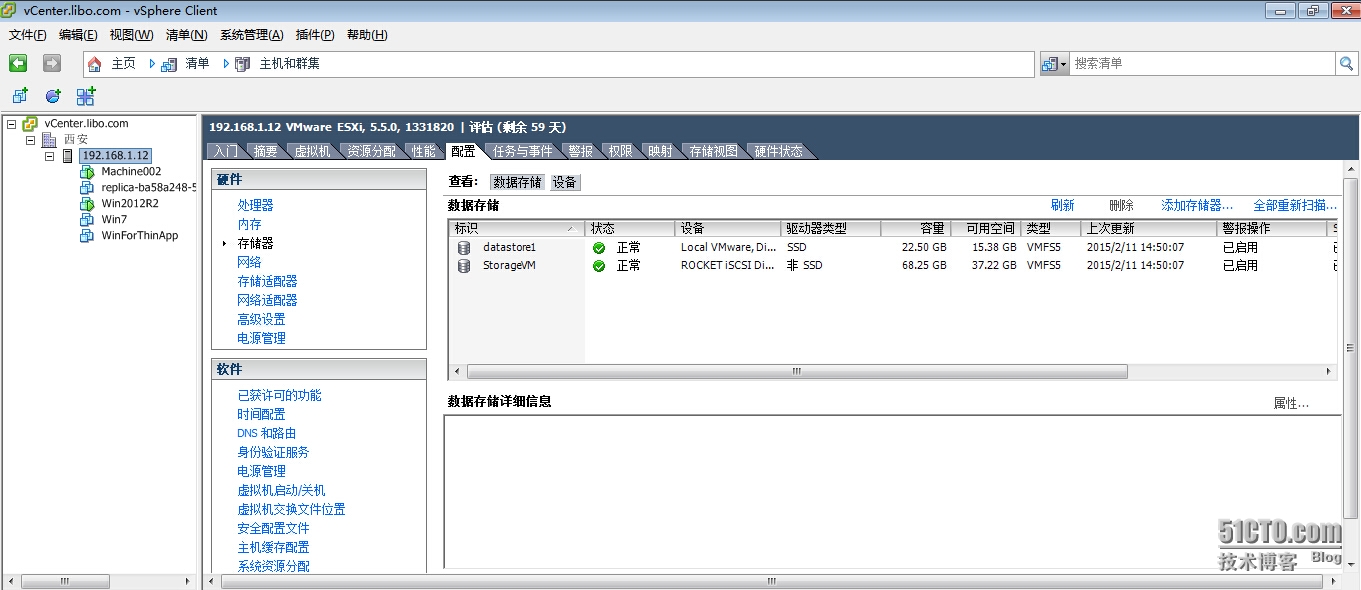Click the Machine002 VM icon
The image size is (1361, 590).
(x=87, y=172)
